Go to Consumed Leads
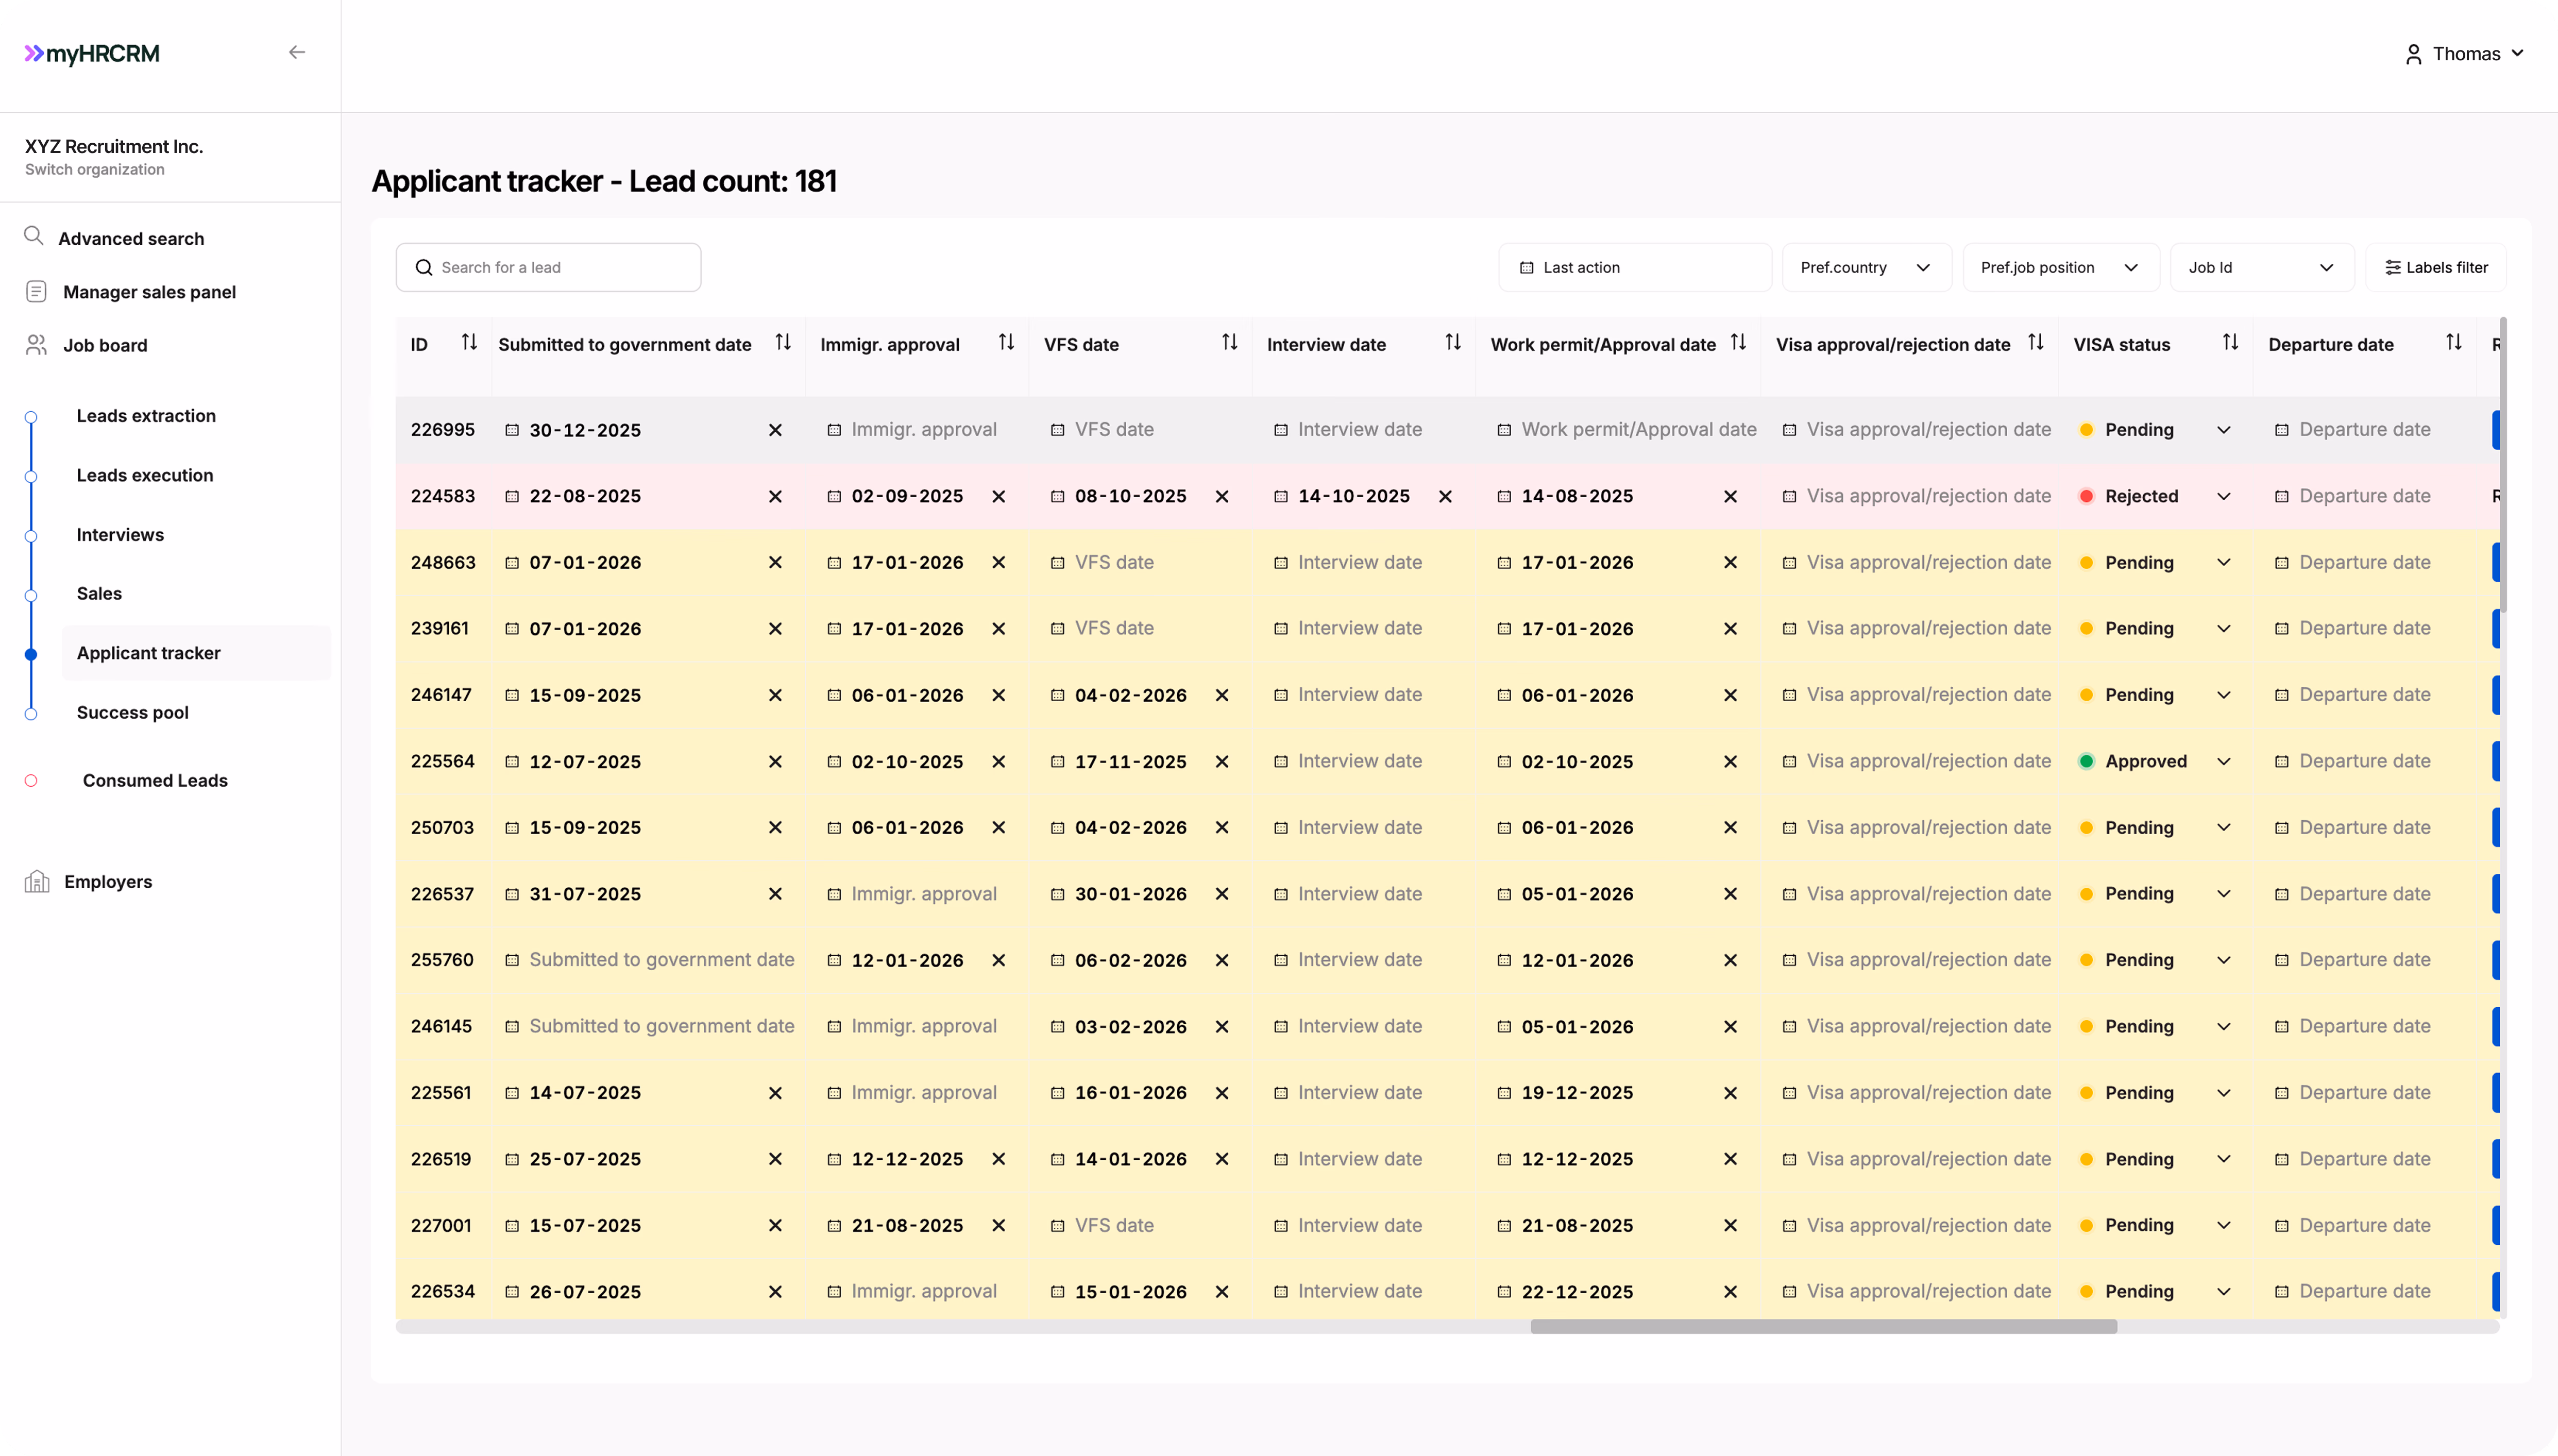2558x1456 pixels. click(155, 781)
